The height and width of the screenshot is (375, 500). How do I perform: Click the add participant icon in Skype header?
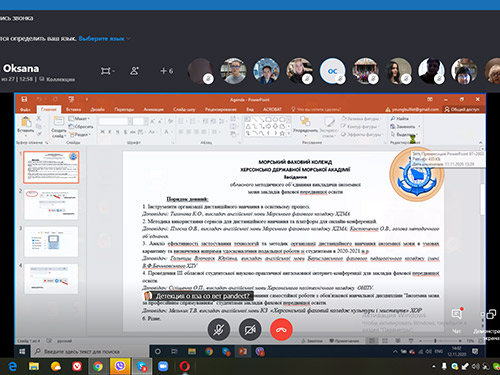click(134, 71)
